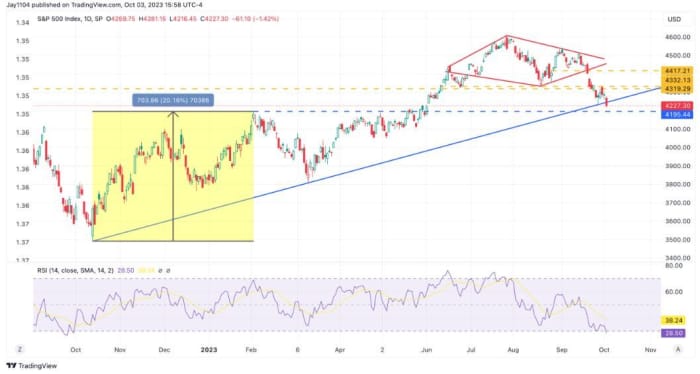Click the 1.34 left axis label
This screenshot has height=374, width=700.
(x=23, y=22)
